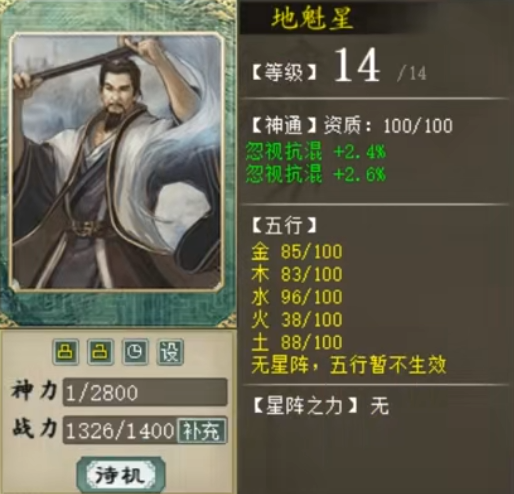This screenshot has width=514, height=494.
Task: Select the 水 96/100 element row
Action: (x=297, y=297)
